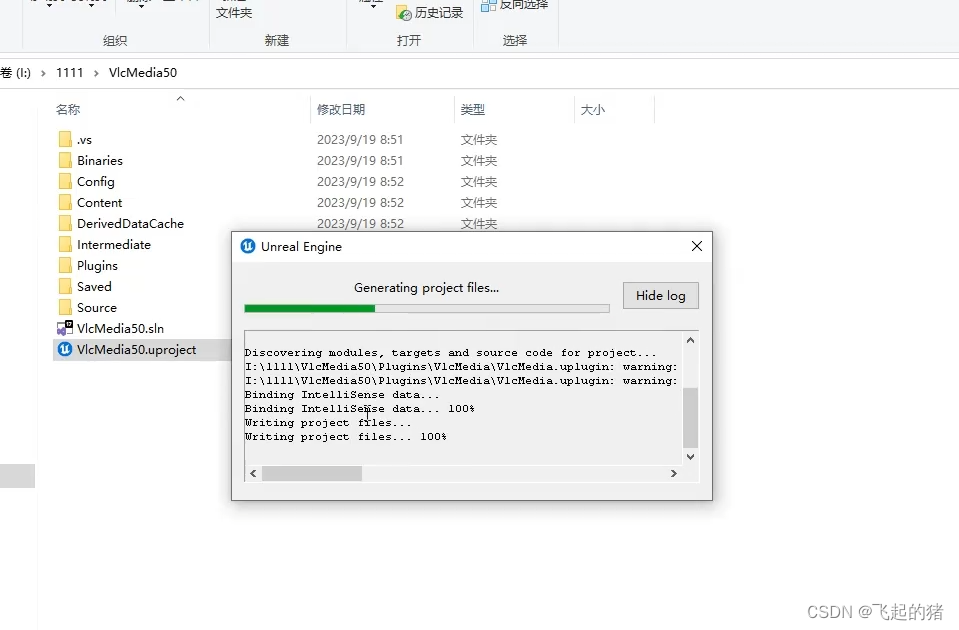Click "Writing project files... 100%" log line
Image resolution: width=959 pixels, height=630 pixels.
point(346,437)
